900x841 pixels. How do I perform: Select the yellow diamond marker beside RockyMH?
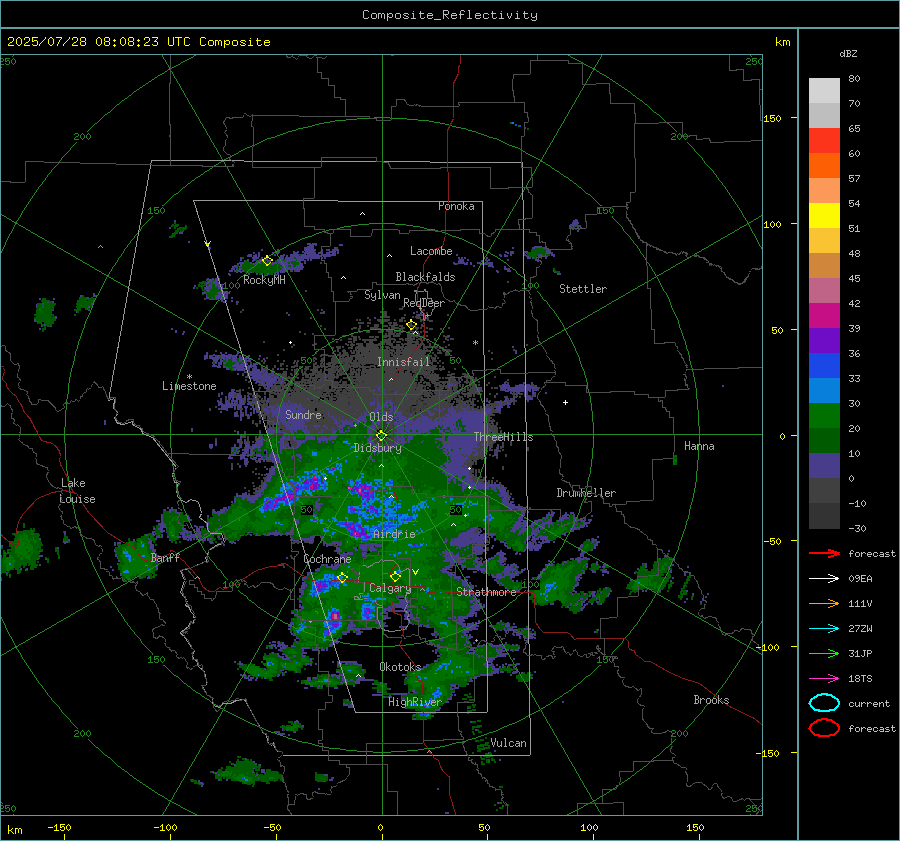[x=267, y=261]
